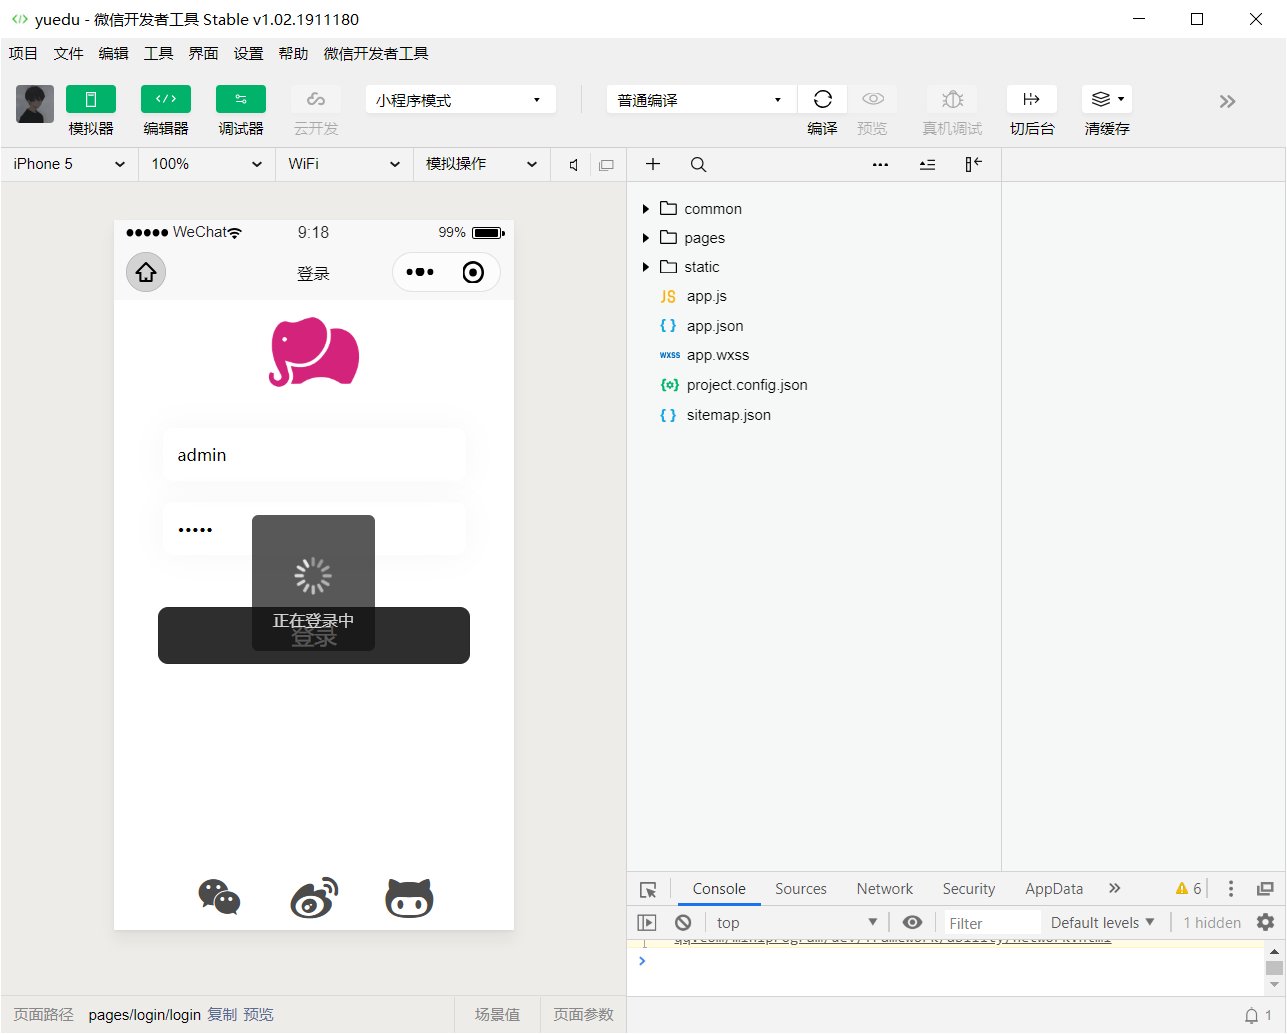
Task: Open the 文件 menu
Action: (x=68, y=54)
